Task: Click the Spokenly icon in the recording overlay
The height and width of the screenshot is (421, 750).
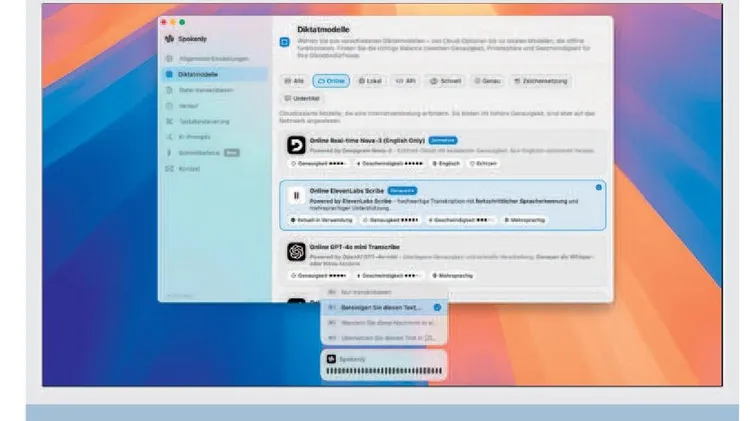Action: (331, 359)
